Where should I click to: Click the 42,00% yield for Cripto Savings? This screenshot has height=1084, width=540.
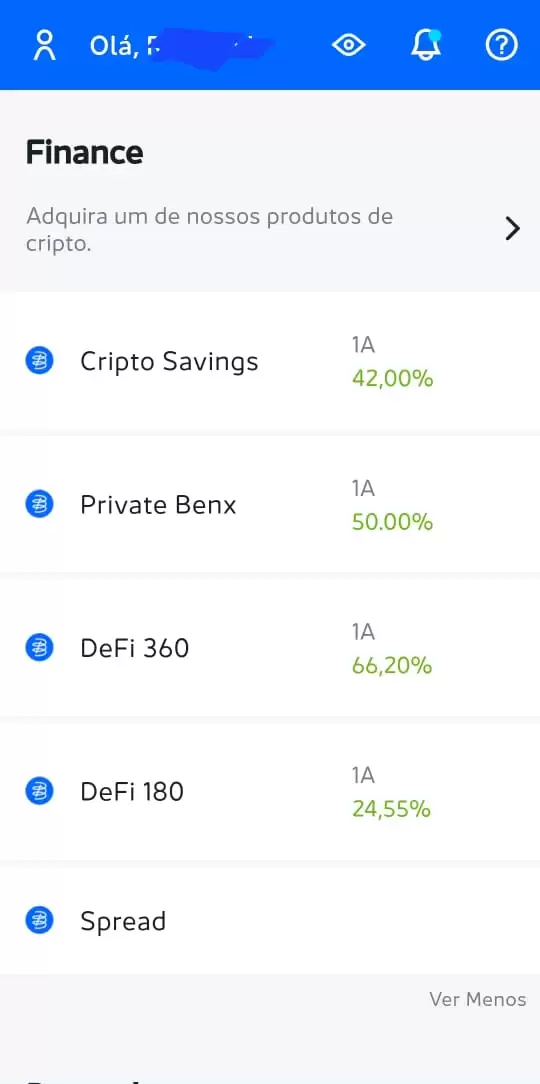392,379
